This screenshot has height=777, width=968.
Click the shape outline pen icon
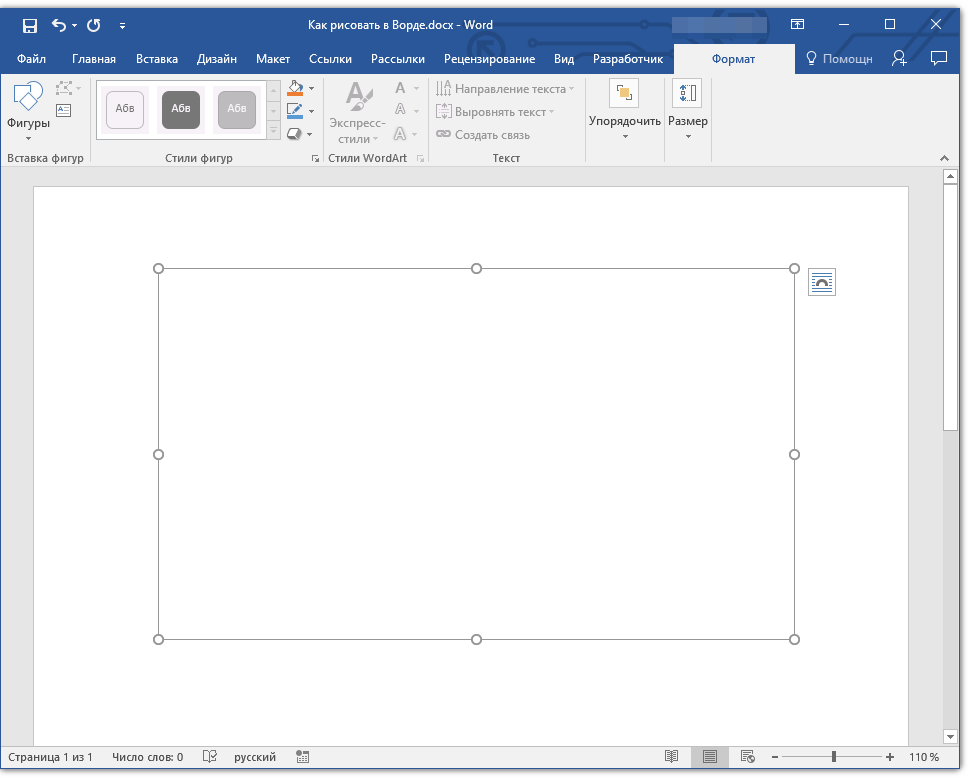pos(295,111)
